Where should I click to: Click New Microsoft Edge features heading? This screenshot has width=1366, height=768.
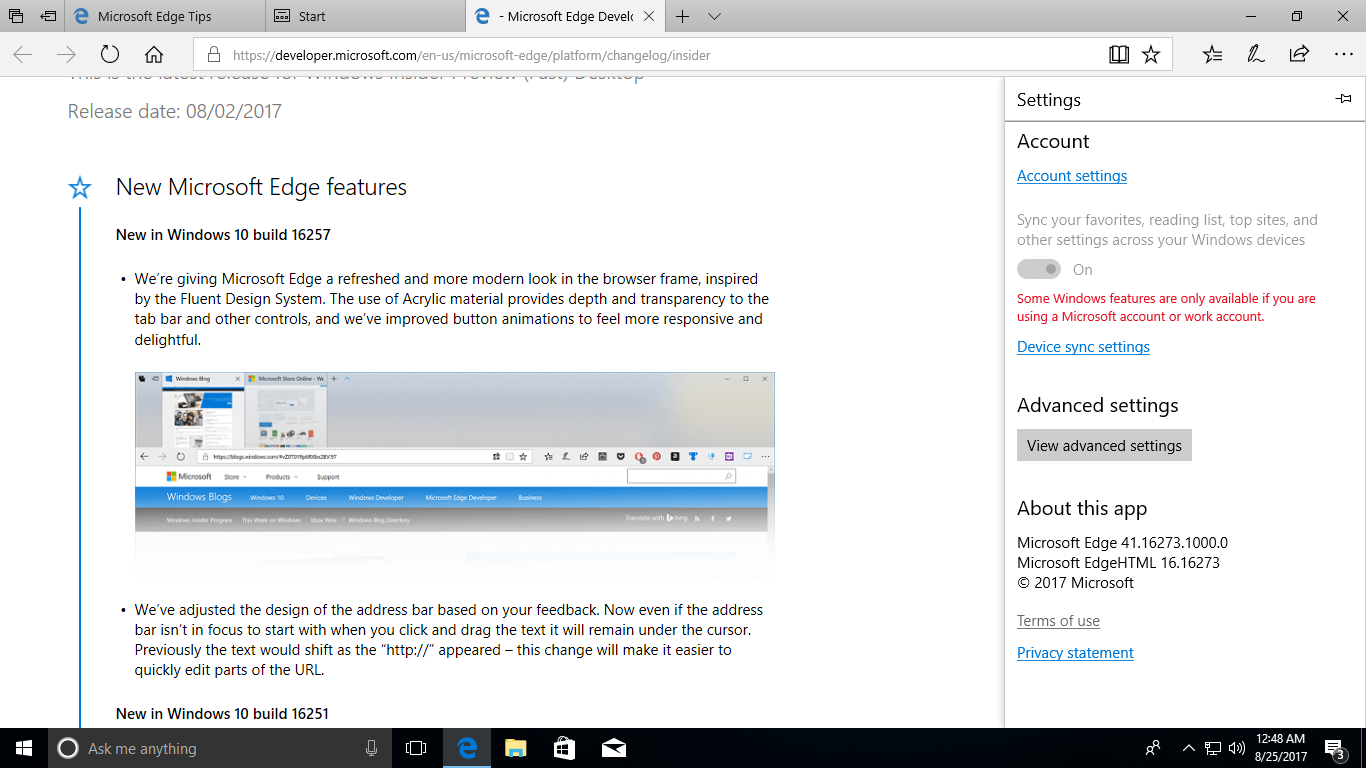pyautogui.click(x=261, y=187)
